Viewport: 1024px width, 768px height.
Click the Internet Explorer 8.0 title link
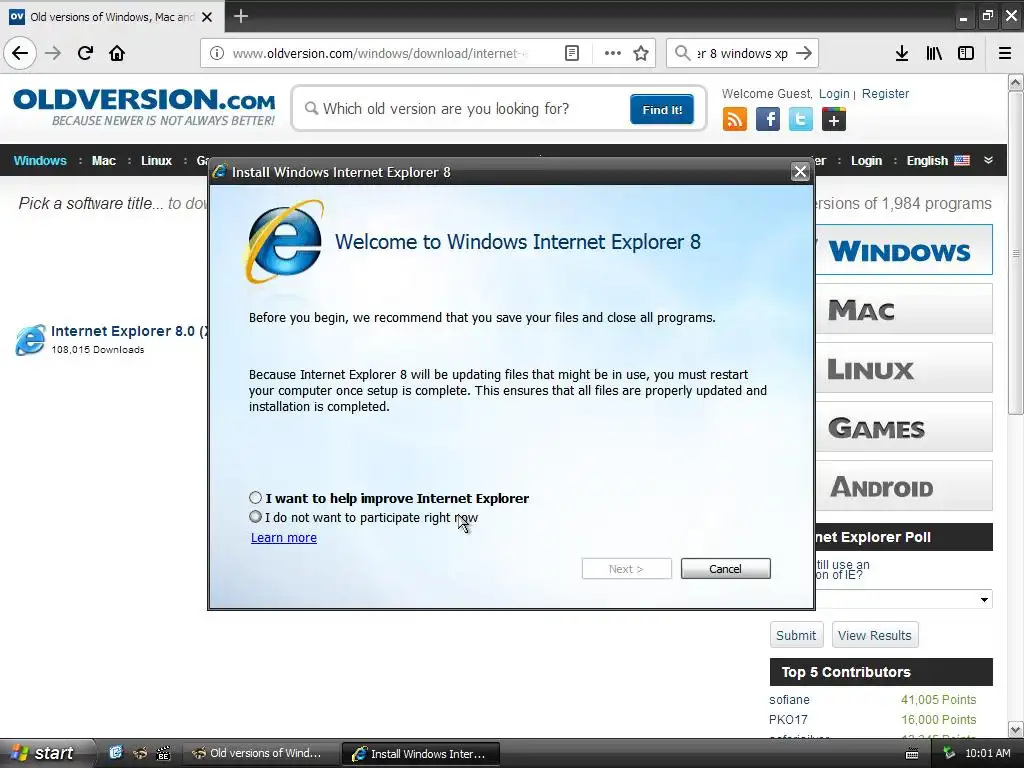(130, 331)
